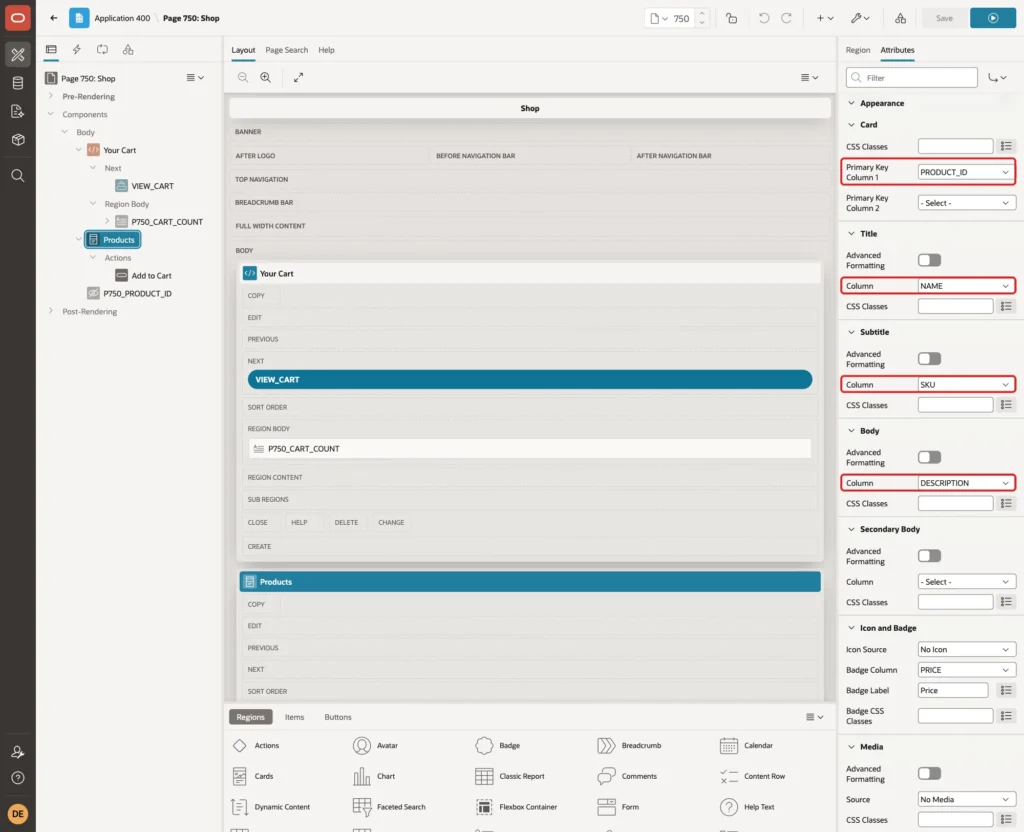Open the layout options hamburger menu

pos(809,77)
